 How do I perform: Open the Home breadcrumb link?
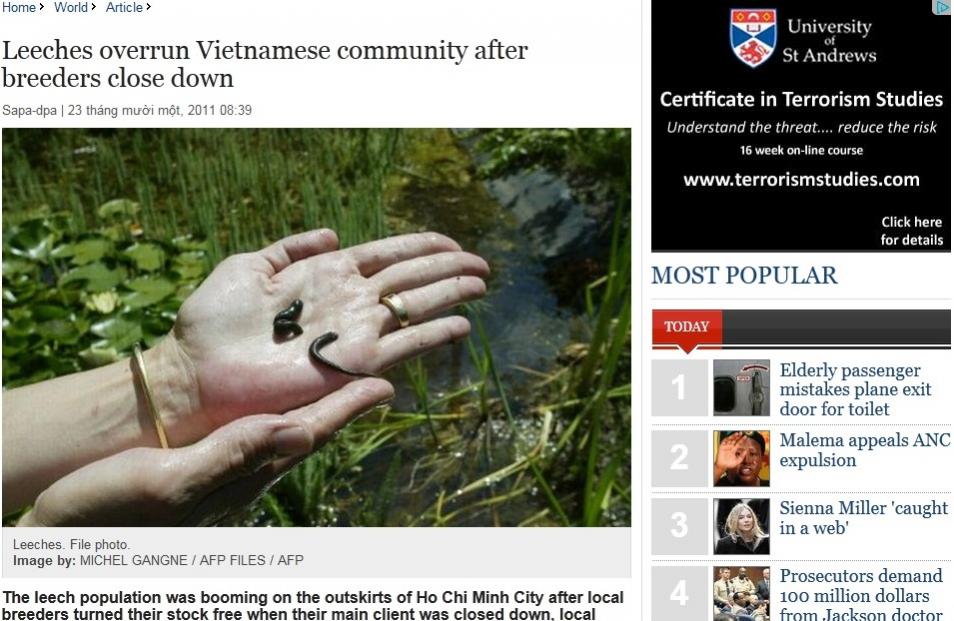19,7
